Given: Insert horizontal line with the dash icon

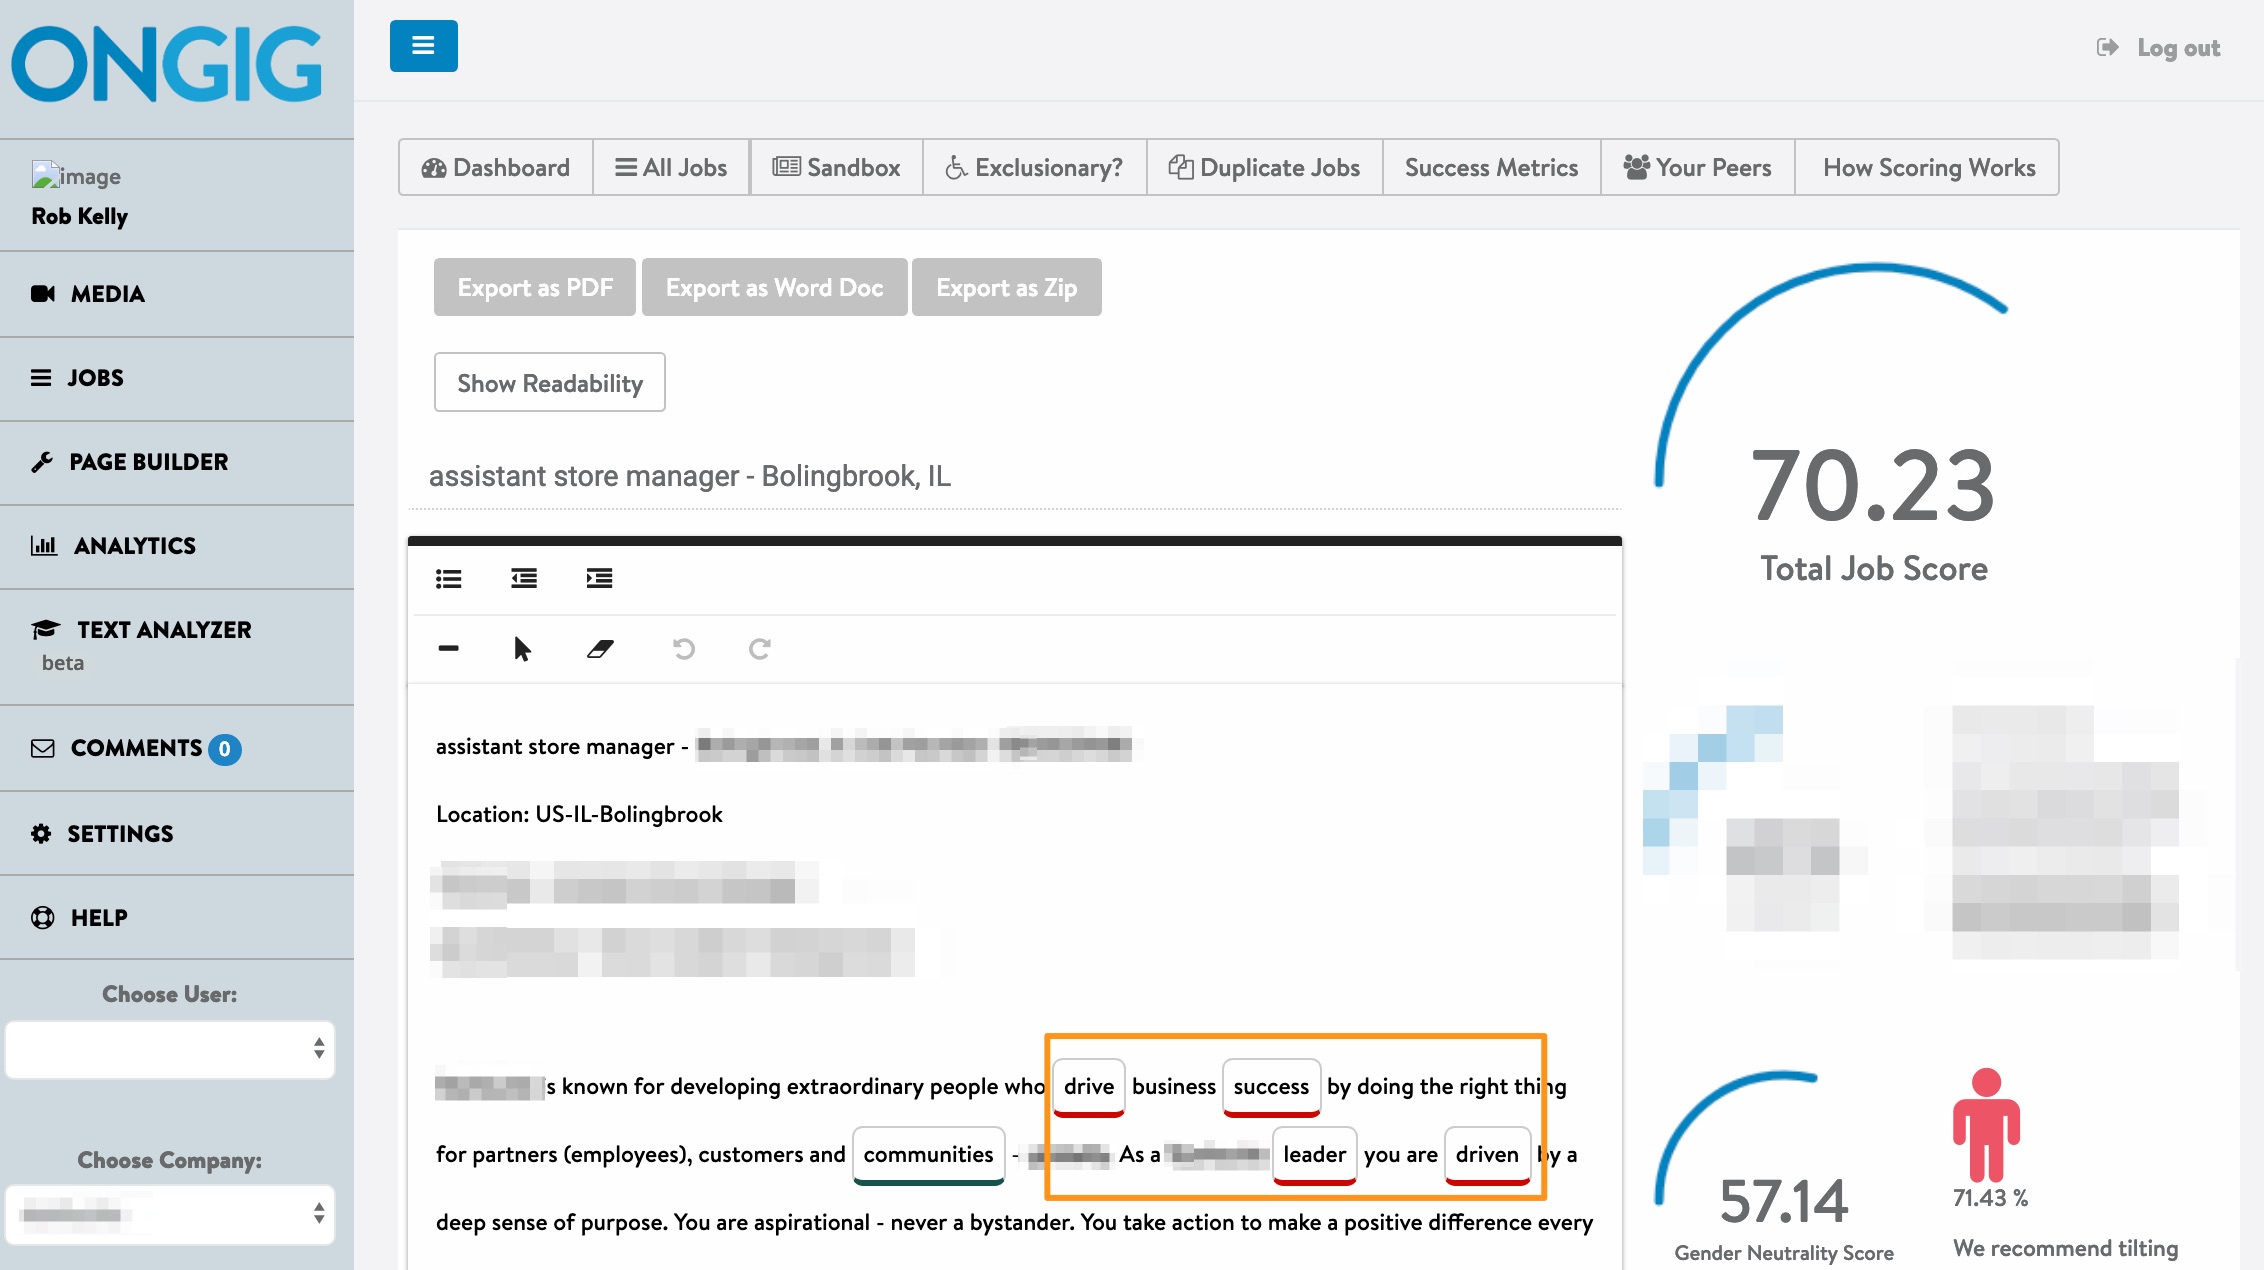Looking at the screenshot, I should [x=448, y=648].
